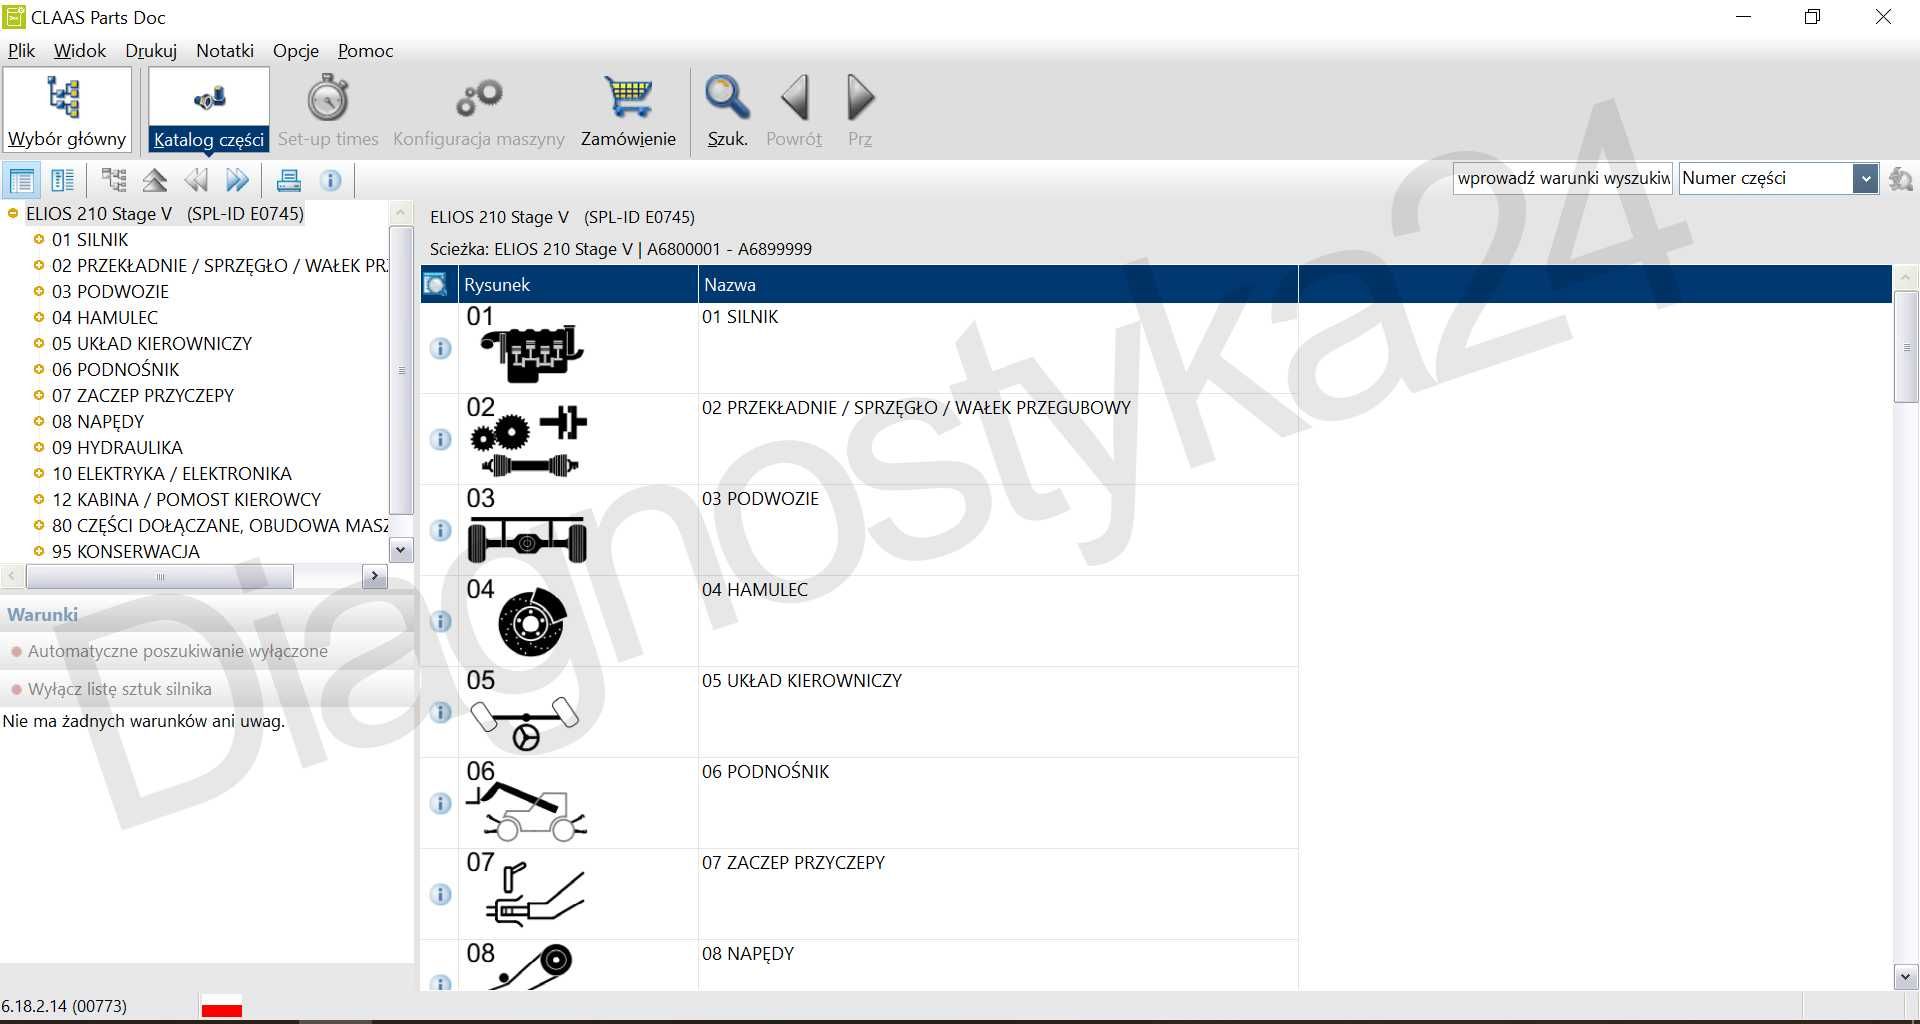Open the Opcje menu
This screenshot has height=1024, width=1920.
(296, 50)
